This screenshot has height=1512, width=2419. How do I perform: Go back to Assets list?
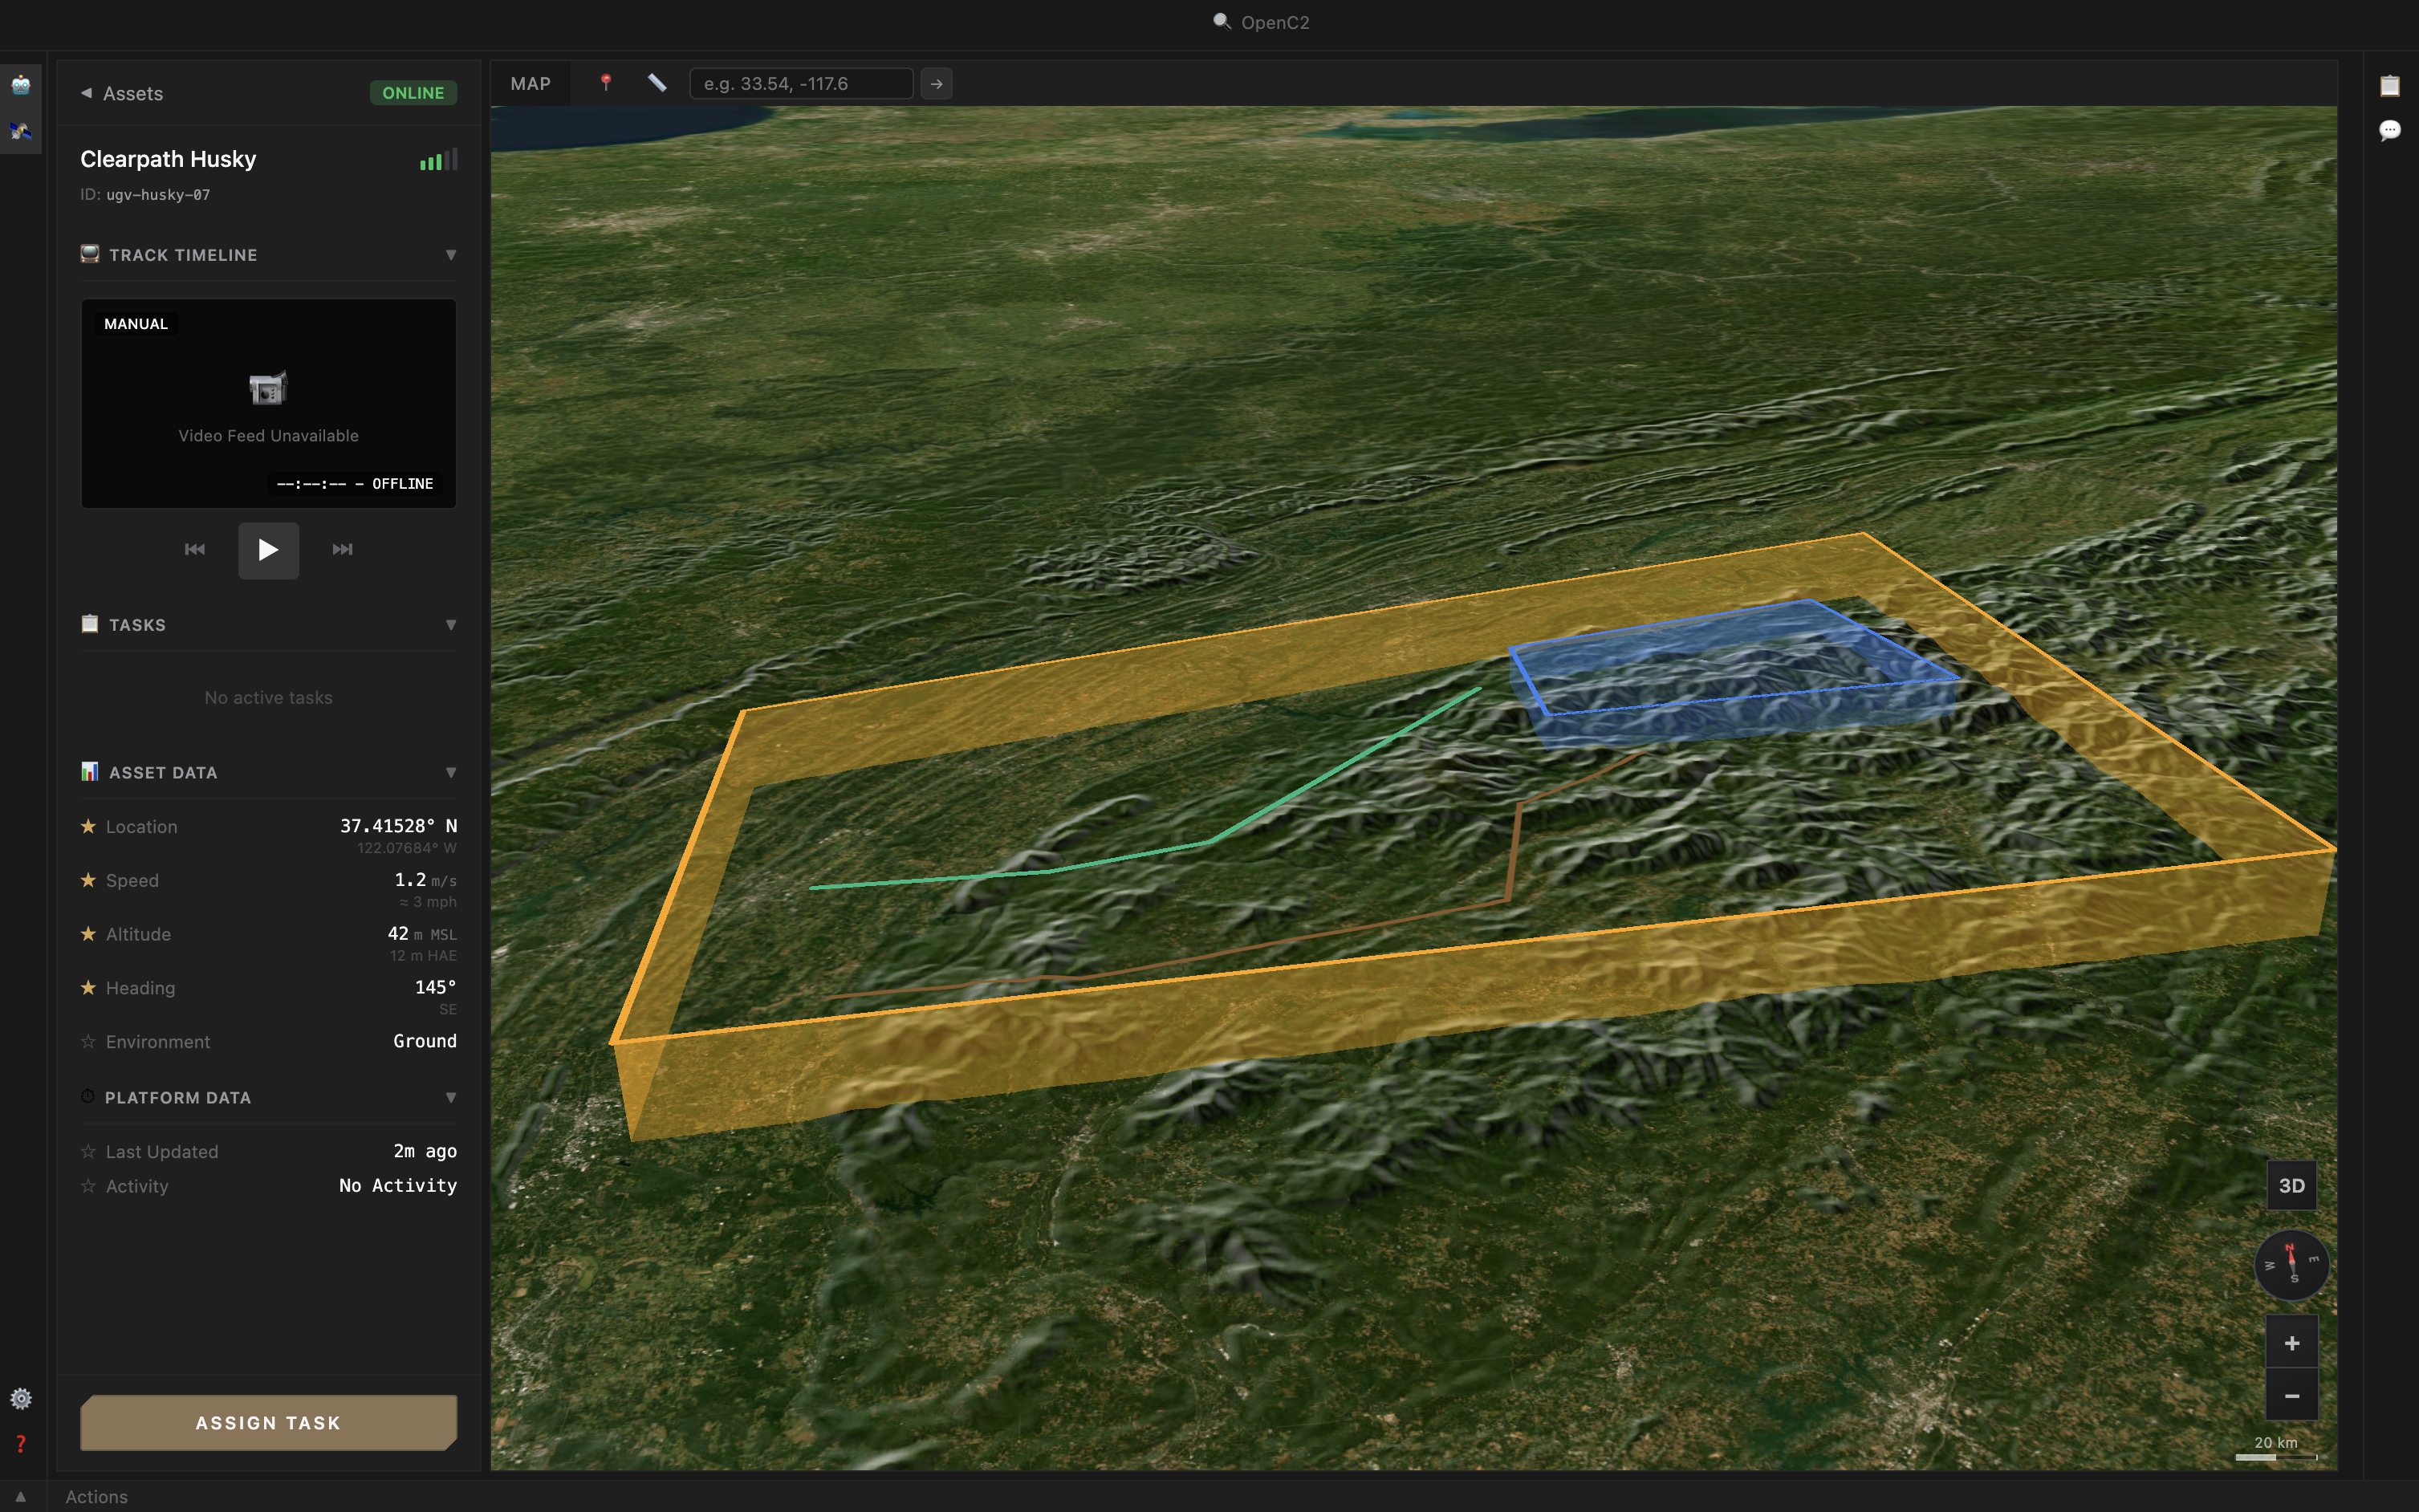(x=122, y=93)
